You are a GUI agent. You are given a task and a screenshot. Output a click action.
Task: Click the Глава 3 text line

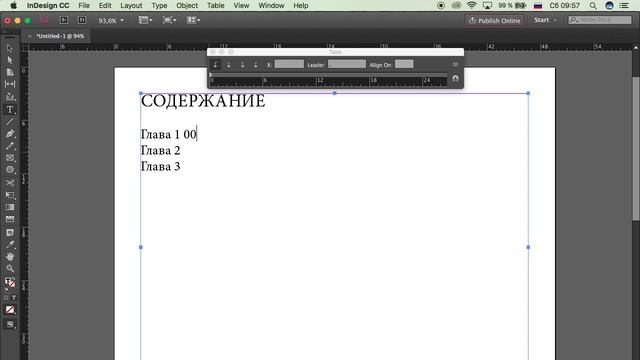160,167
